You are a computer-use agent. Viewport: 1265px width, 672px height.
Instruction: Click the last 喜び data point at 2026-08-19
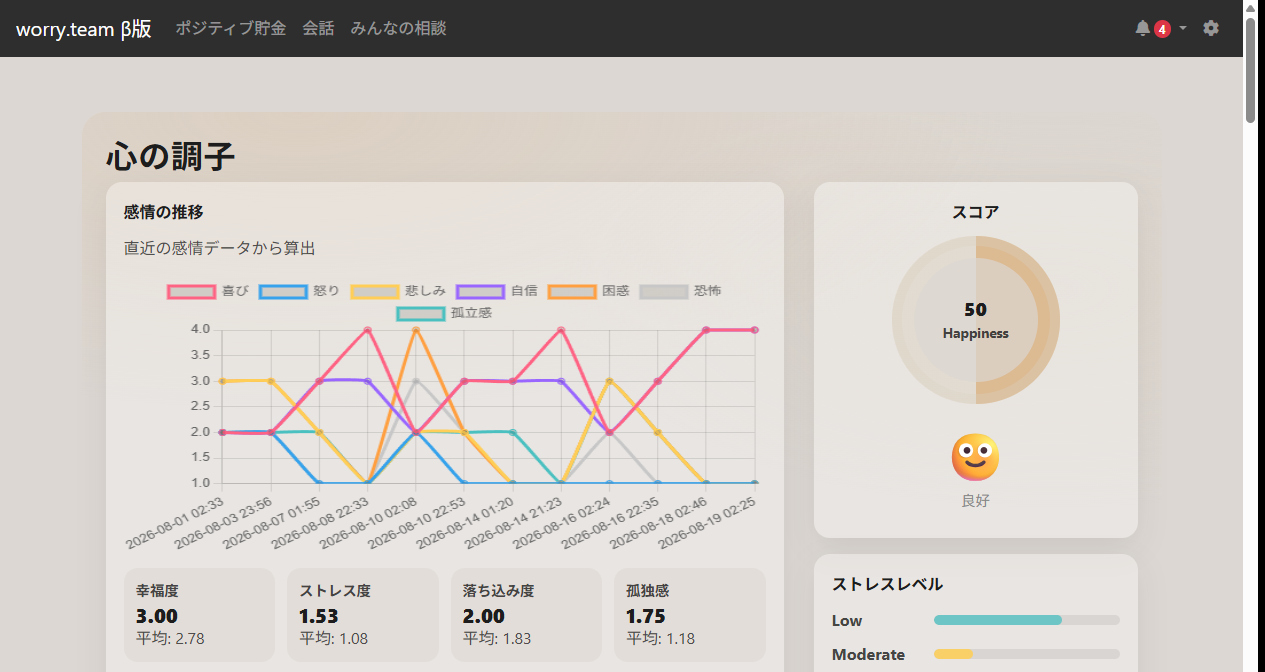[754, 329]
